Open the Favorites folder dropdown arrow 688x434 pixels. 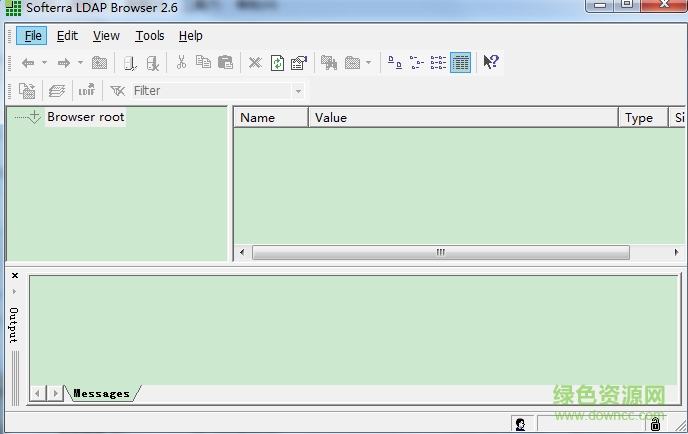(x=369, y=63)
